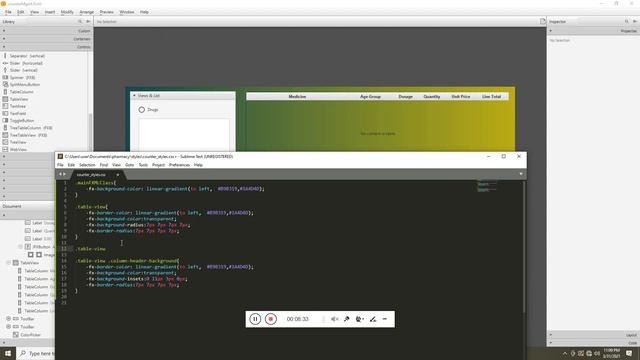This screenshot has width=640, height=360.
Task: Select Slider (horizontal) in Library
Action: [x=26, y=63]
